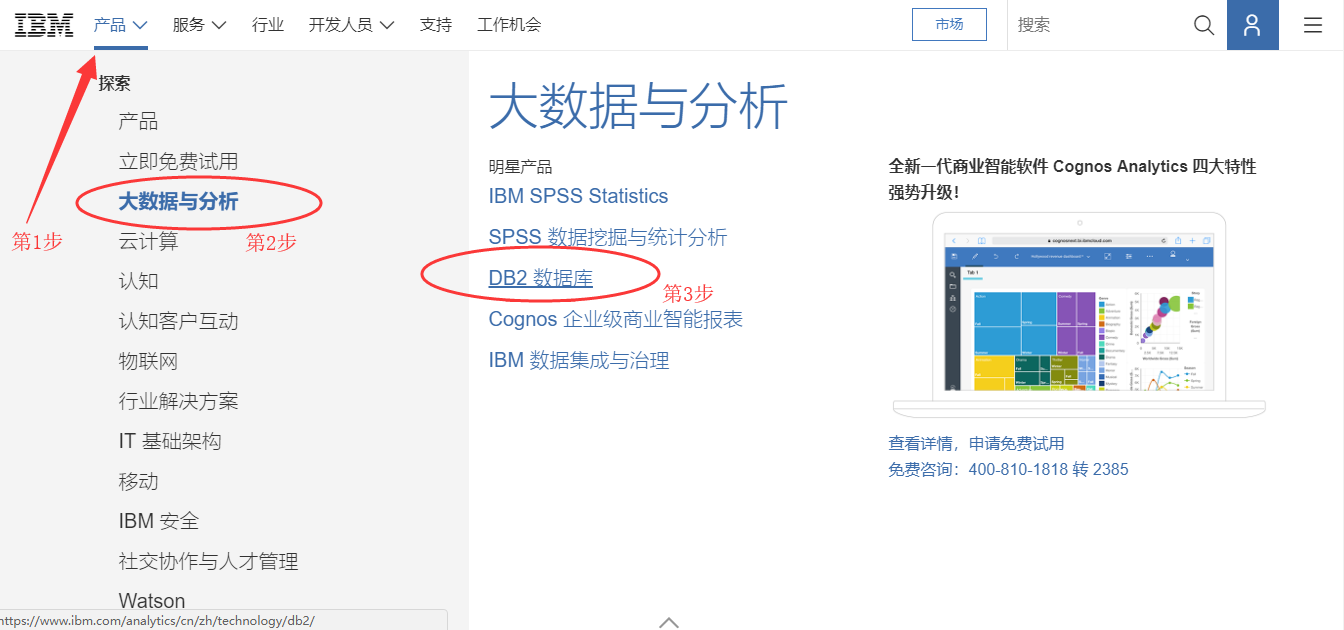Open Cognos 企业级商业智能报表 link
Image resolution: width=1344 pixels, height=630 pixels.
click(615, 319)
